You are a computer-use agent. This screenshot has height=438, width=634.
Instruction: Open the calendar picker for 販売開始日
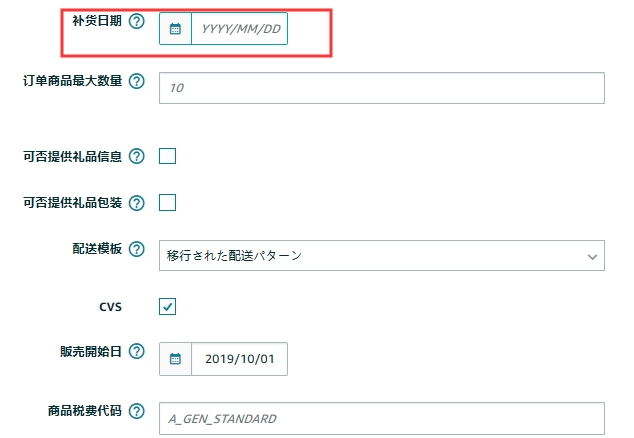point(175,359)
